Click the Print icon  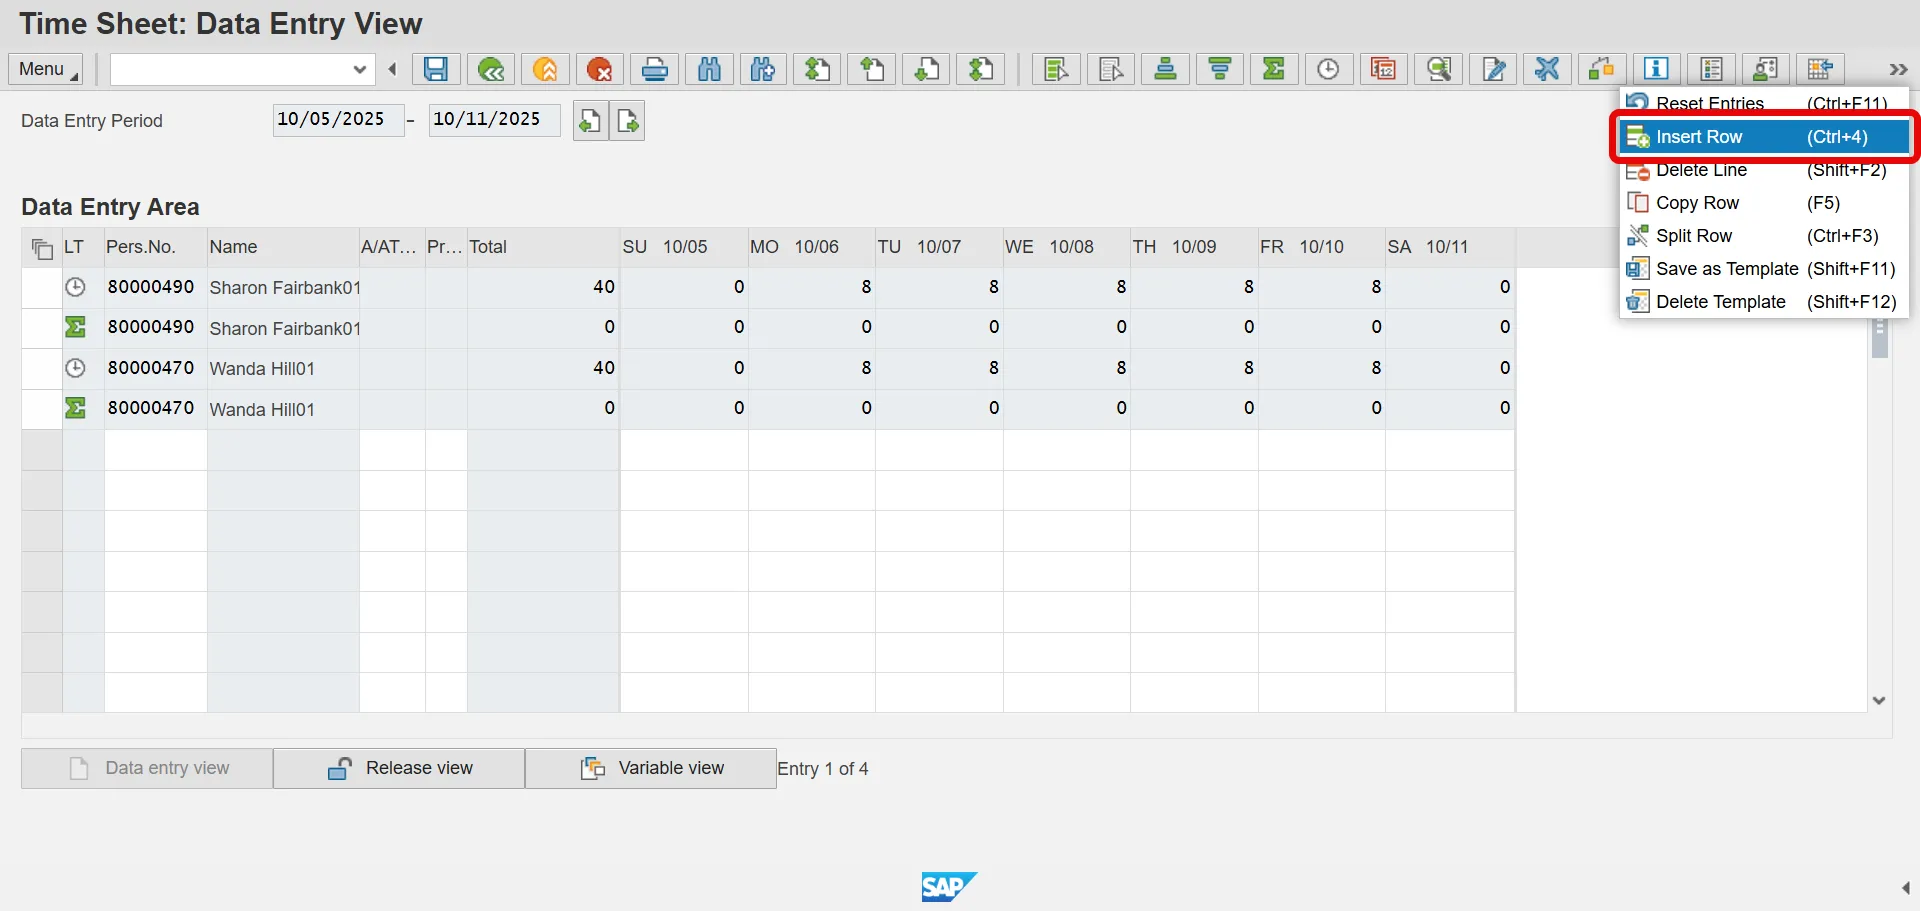point(655,69)
